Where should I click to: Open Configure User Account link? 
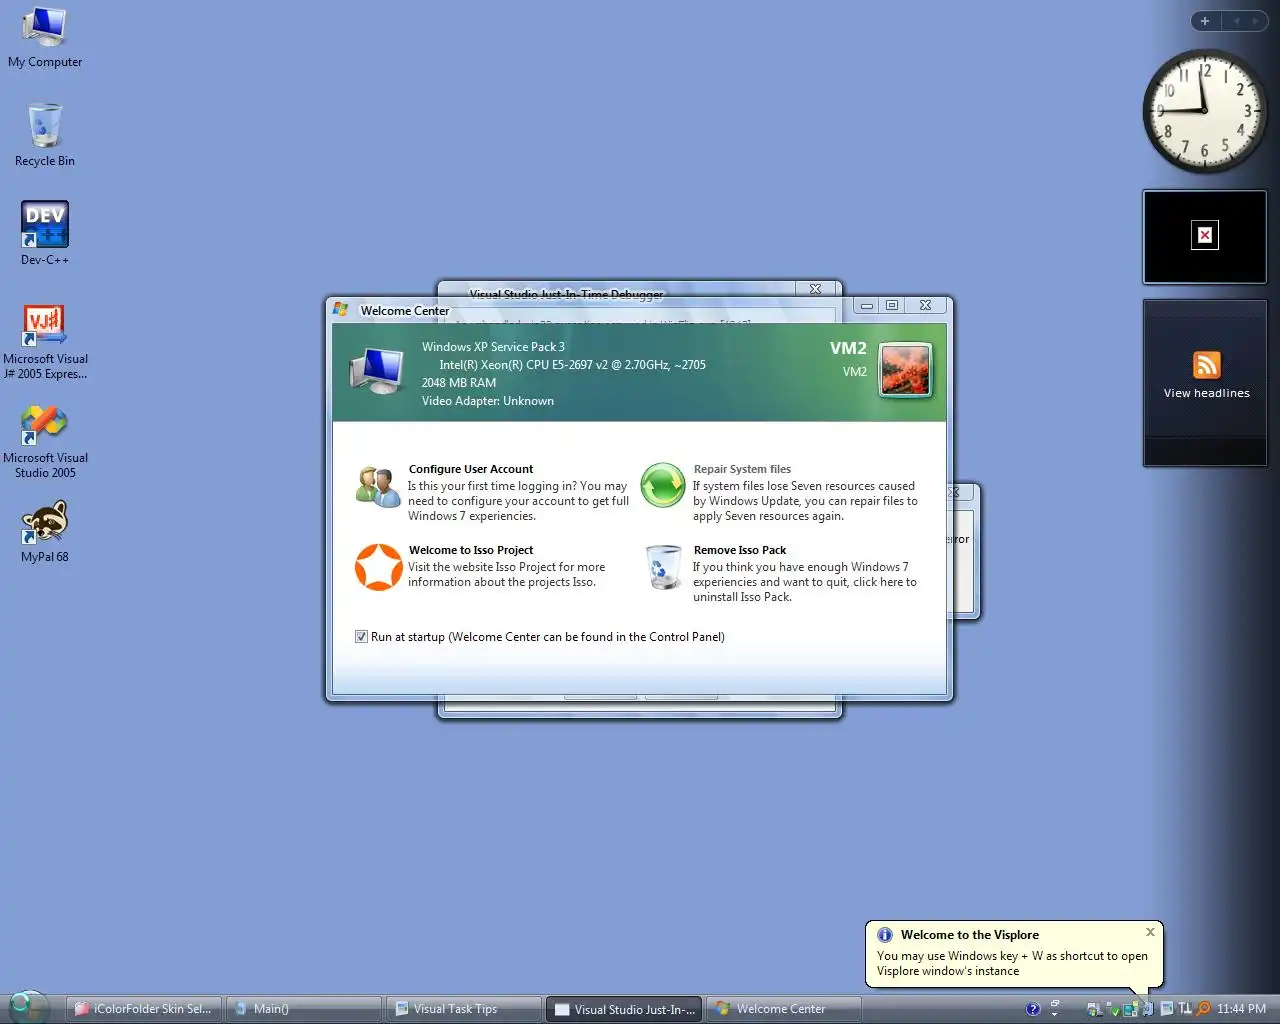(x=471, y=469)
